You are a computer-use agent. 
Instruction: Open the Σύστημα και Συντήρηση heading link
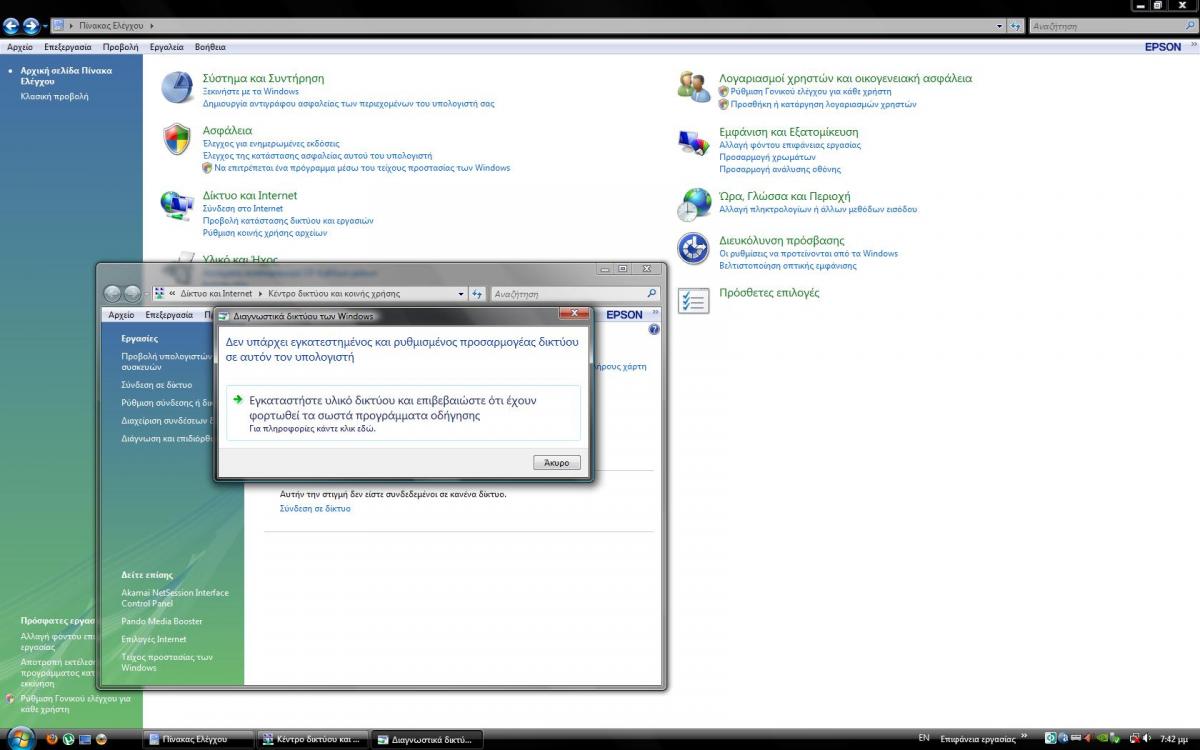tap(263, 78)
